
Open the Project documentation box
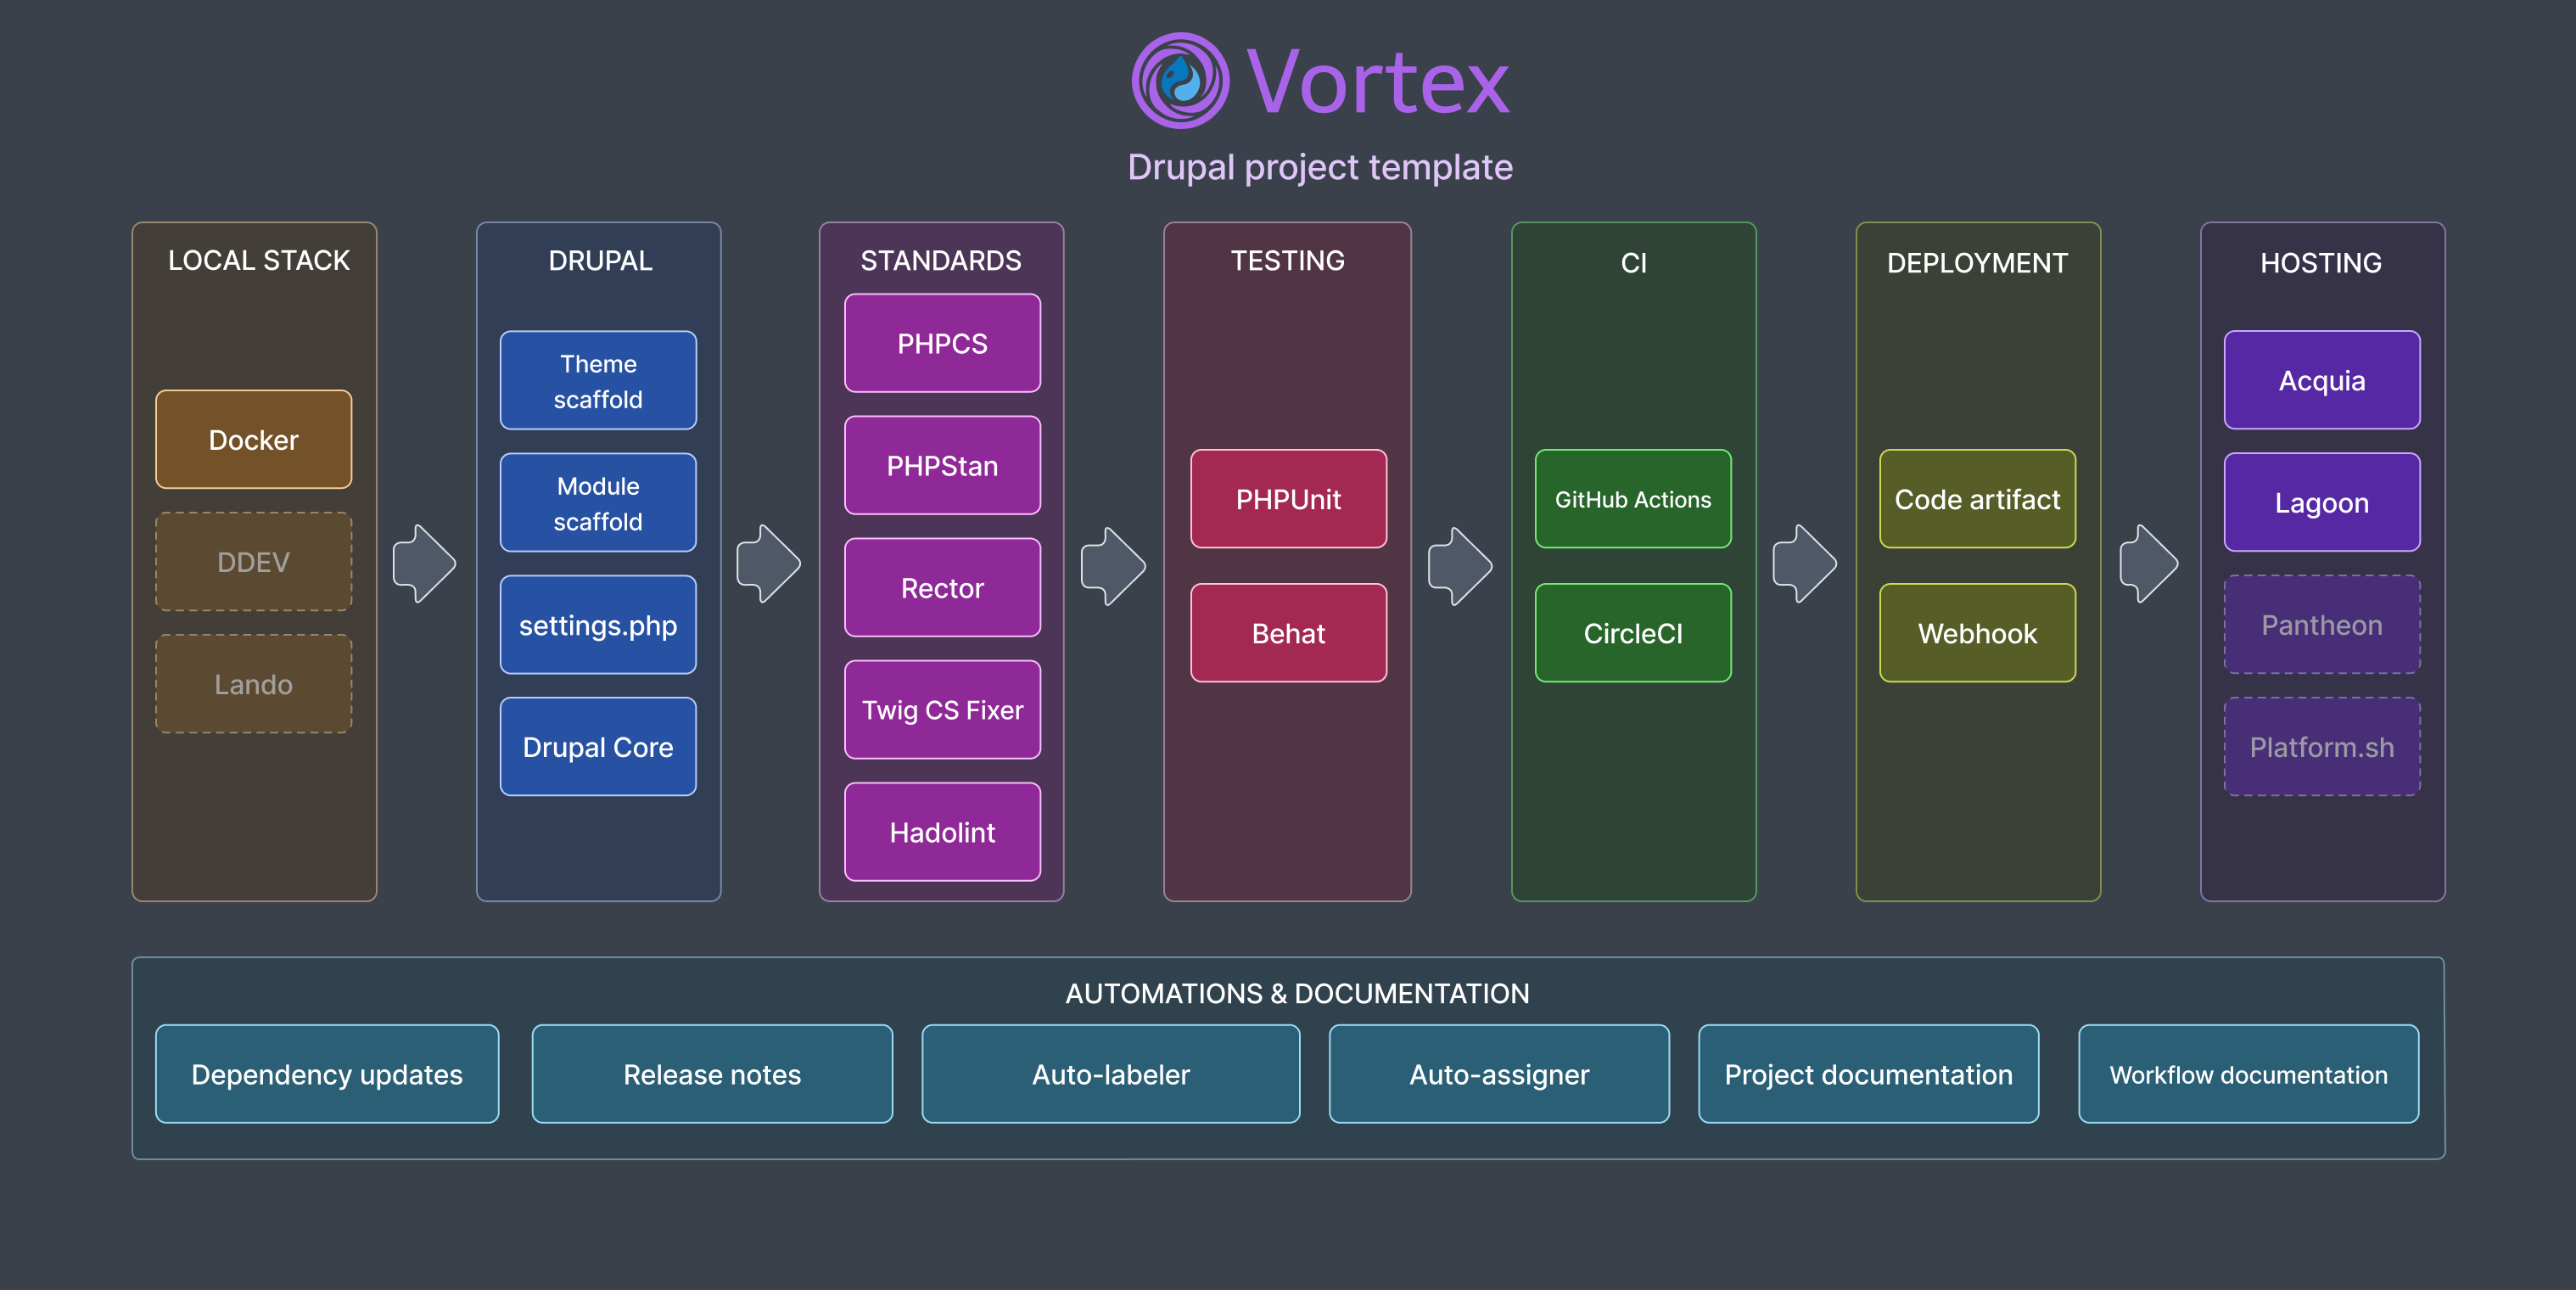tap(1868, 1074)
